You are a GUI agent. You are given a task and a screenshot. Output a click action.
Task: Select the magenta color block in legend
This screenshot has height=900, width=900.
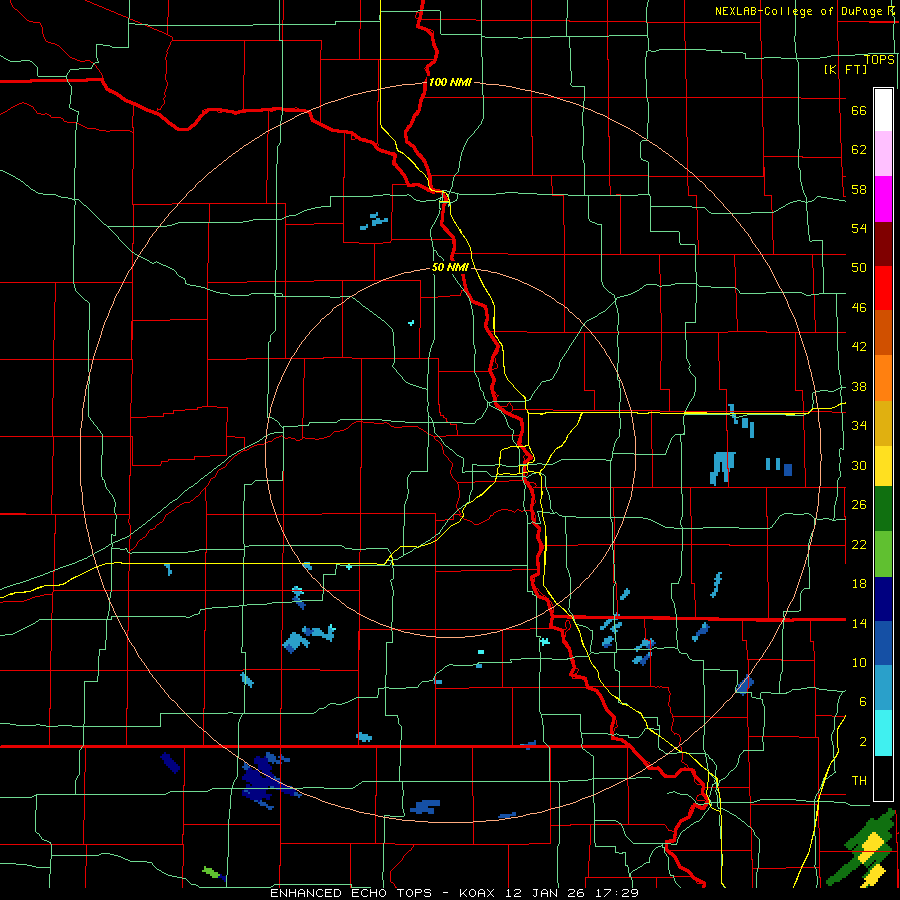[883, 199]
